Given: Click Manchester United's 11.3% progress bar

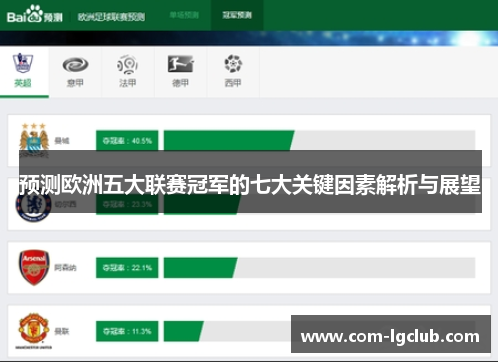Looking at the screenshot, I should pos(183,331).
